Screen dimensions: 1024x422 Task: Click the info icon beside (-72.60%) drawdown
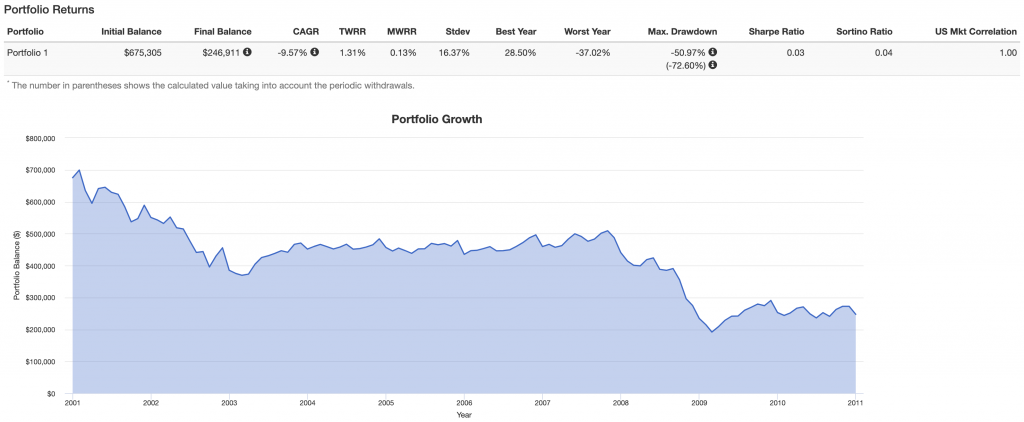(x=713, y=65)
